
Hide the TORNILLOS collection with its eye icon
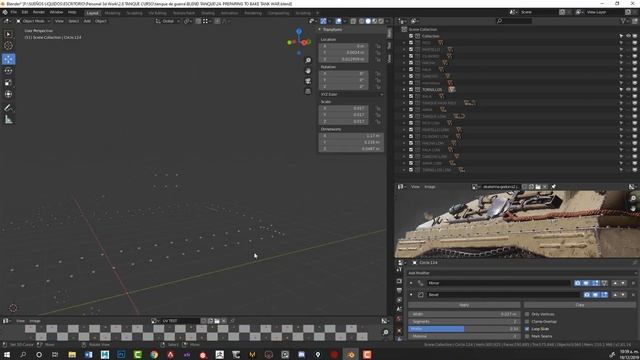[628, 89]
